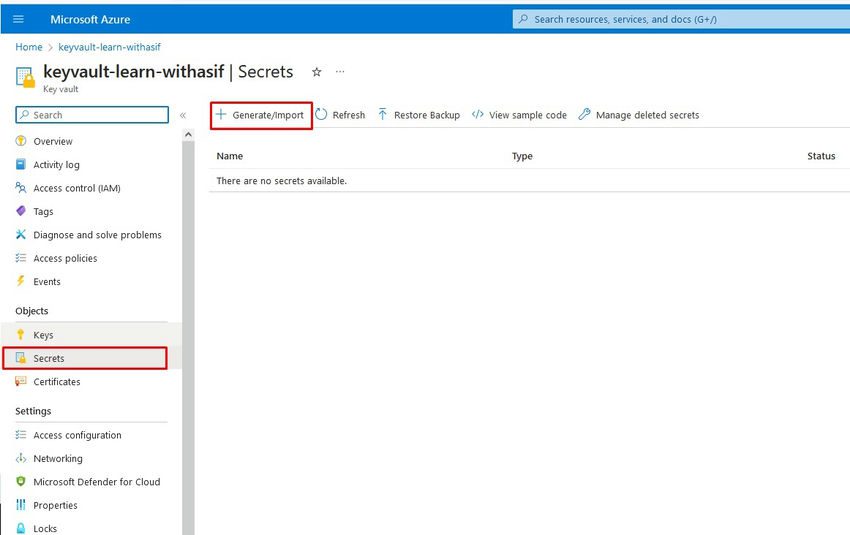
Task: Click the Diagnose and solve problems icon
Action: (21, 234)
